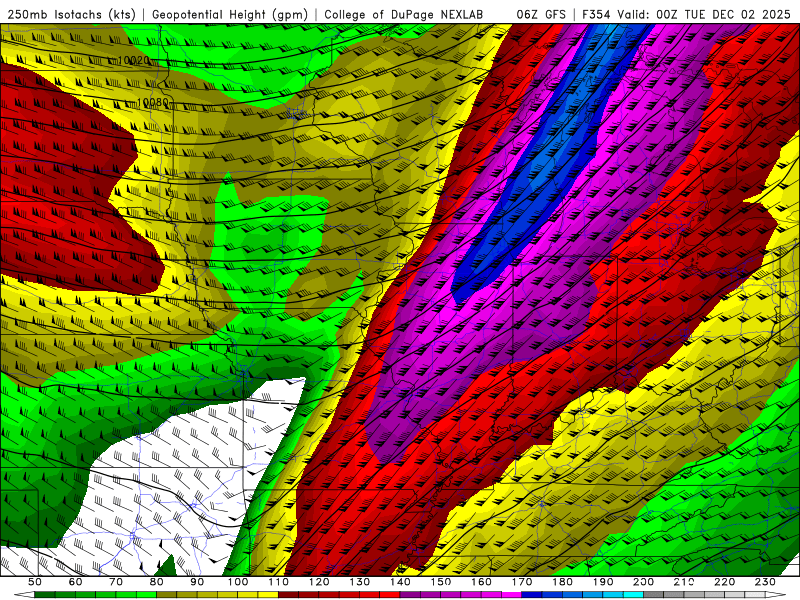The image size is (800, 600).
Task: Click the '160' value on the color scale
Action: (x=481, y=582)
